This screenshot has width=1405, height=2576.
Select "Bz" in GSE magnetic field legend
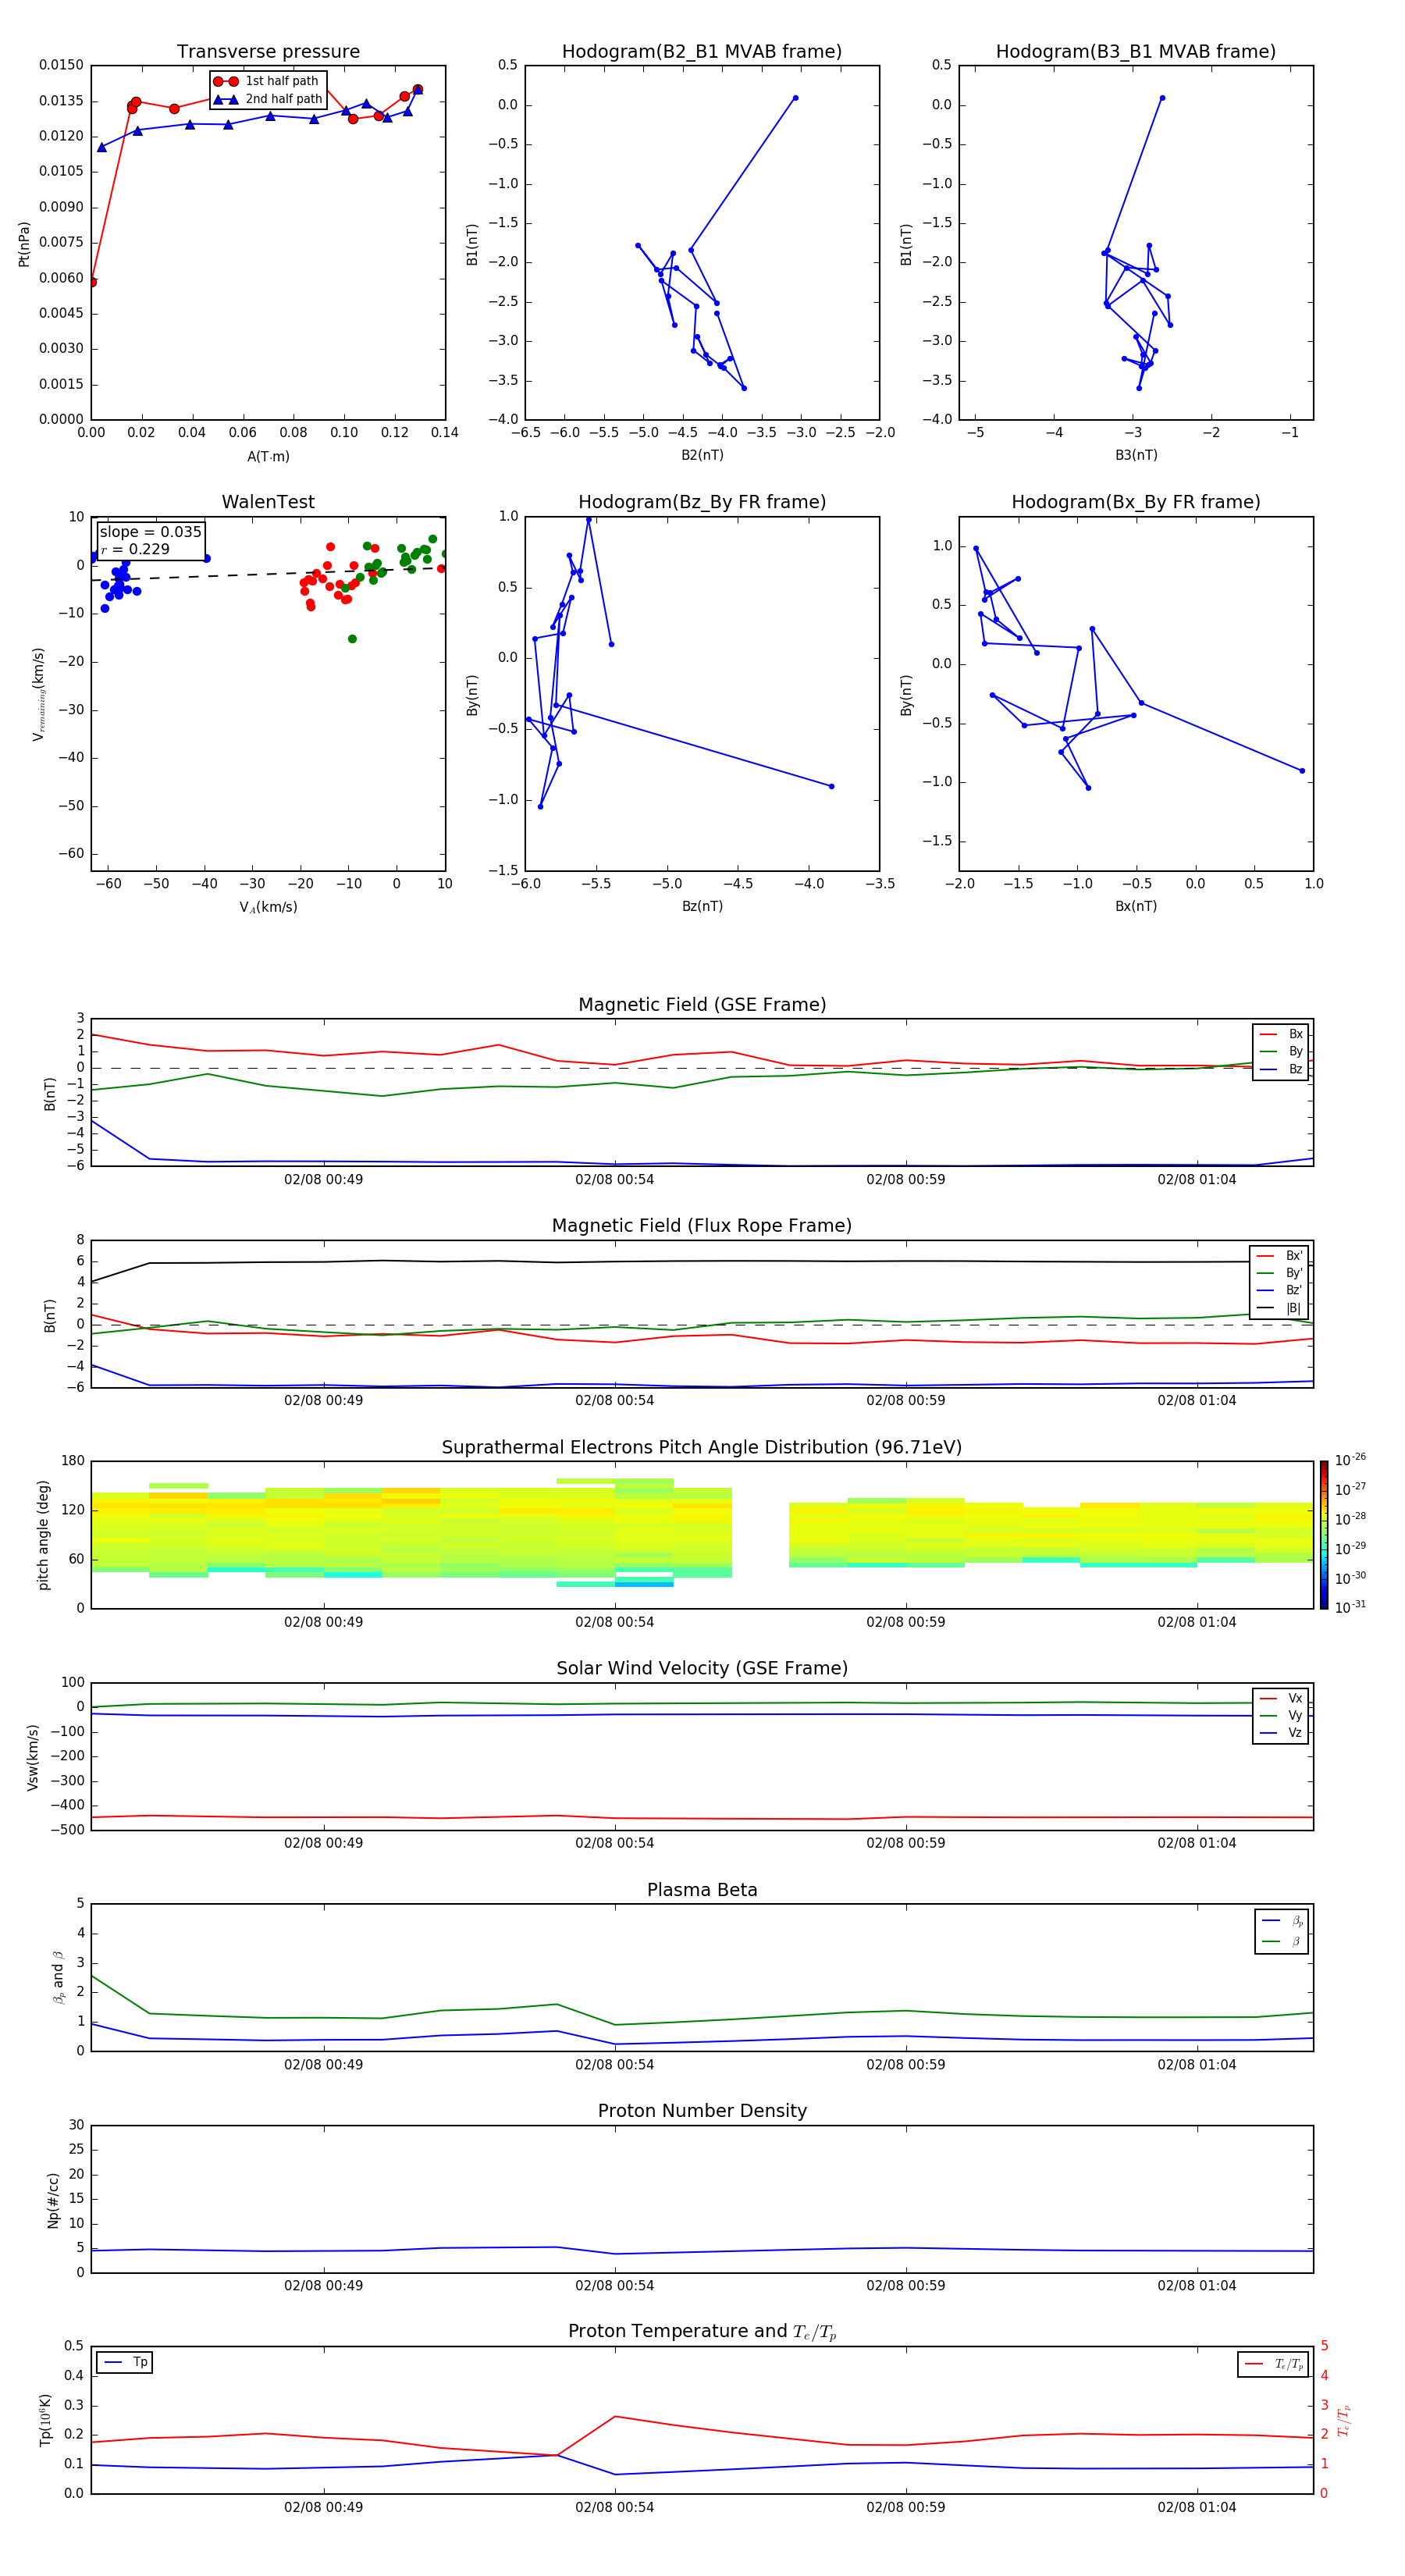[1281, 1069]
